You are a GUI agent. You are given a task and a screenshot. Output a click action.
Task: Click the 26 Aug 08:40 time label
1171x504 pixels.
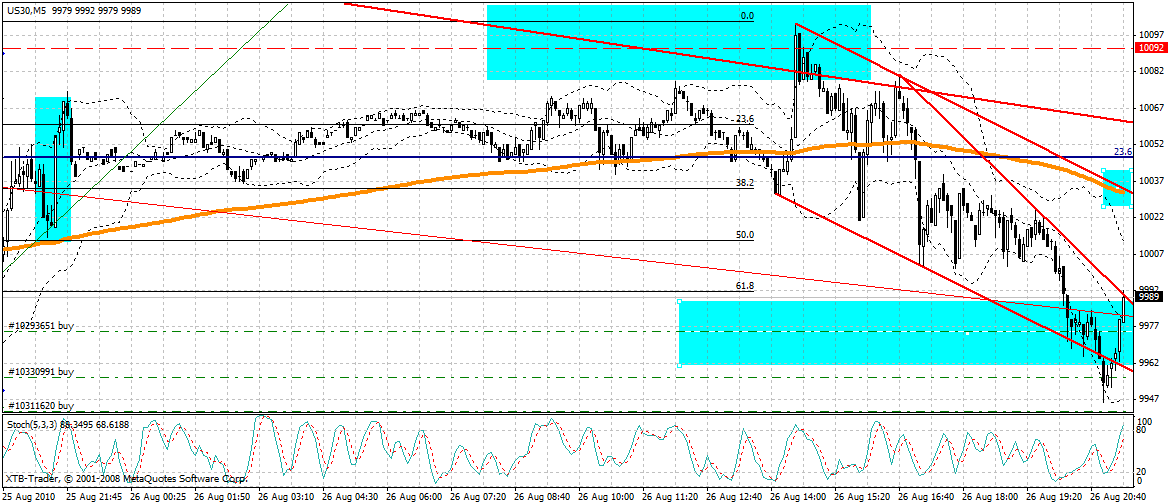click(543, 496)
